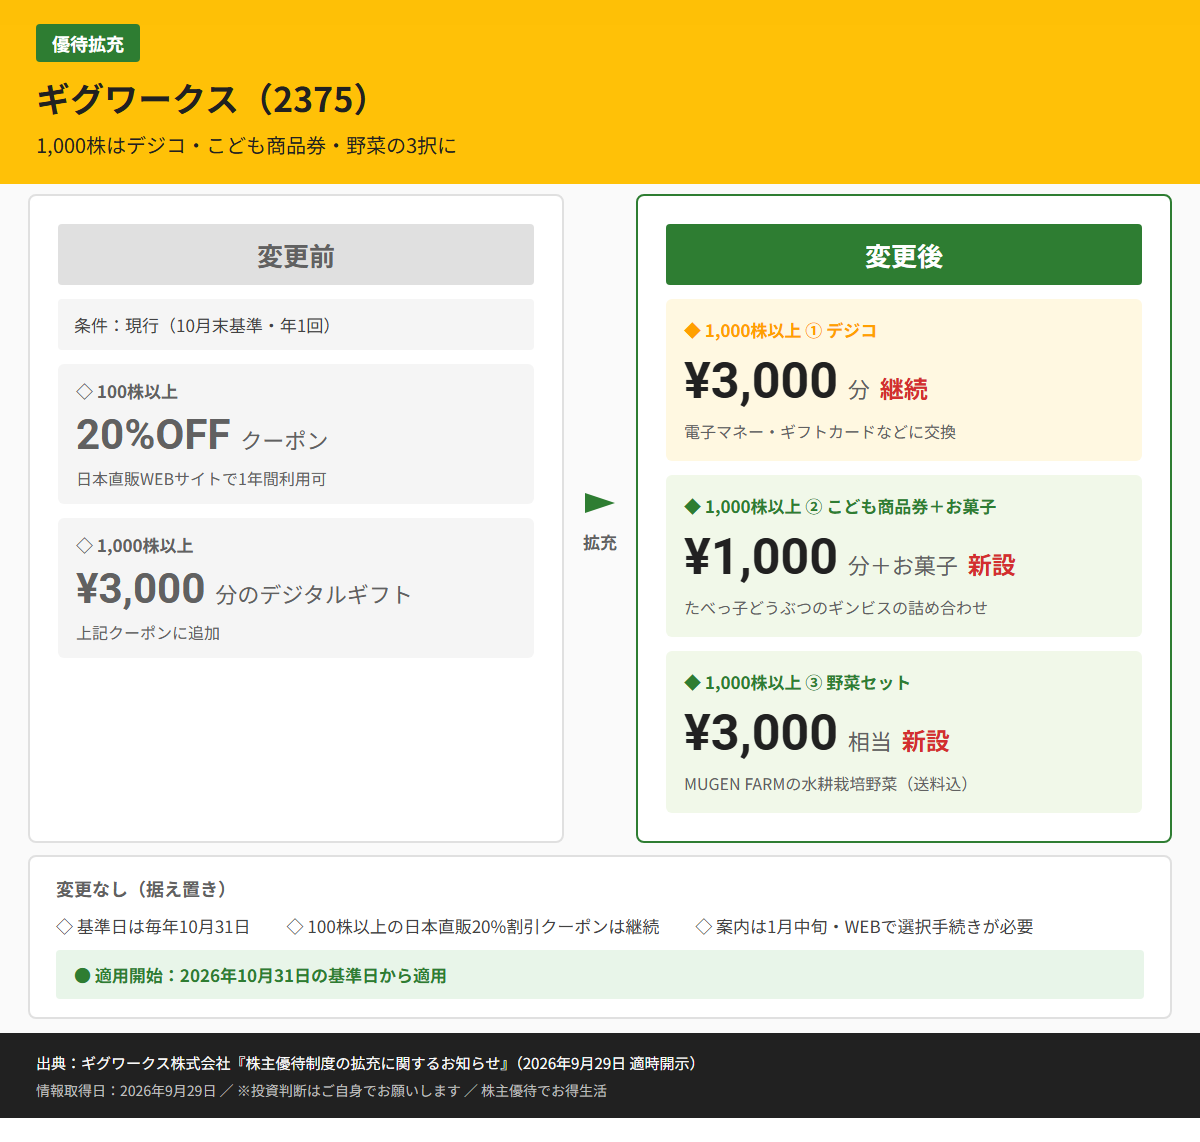Screen dimensions: 1200x1142
Task: Click the MUGEN FARMの水耕栽培野菜（送料込）note
Action: pyautogui.click(x=826, y=784)
